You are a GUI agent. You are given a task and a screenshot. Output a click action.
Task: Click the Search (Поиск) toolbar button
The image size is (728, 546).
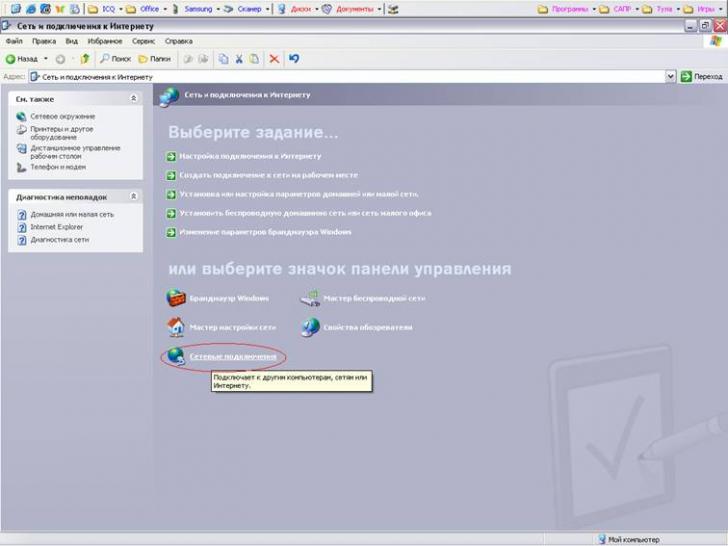115,59
